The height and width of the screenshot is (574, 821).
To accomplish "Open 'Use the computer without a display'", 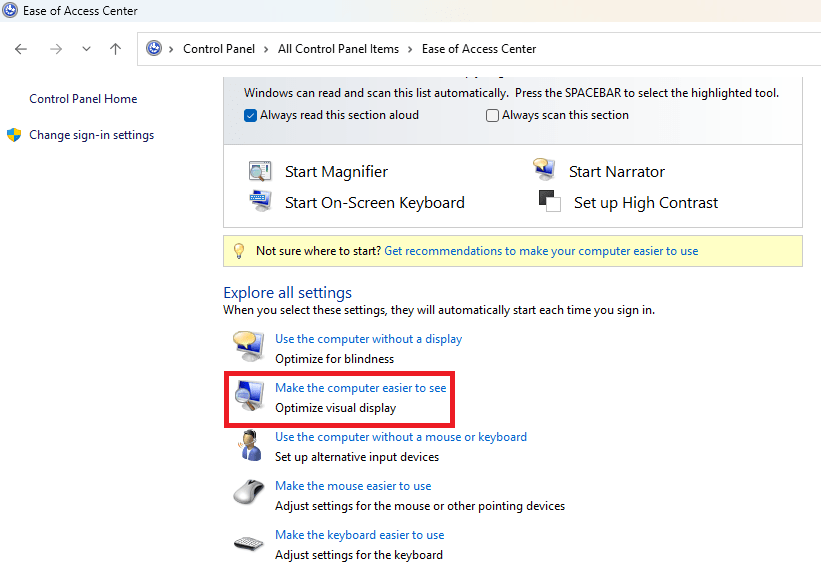I will click(x=369, y=339).
